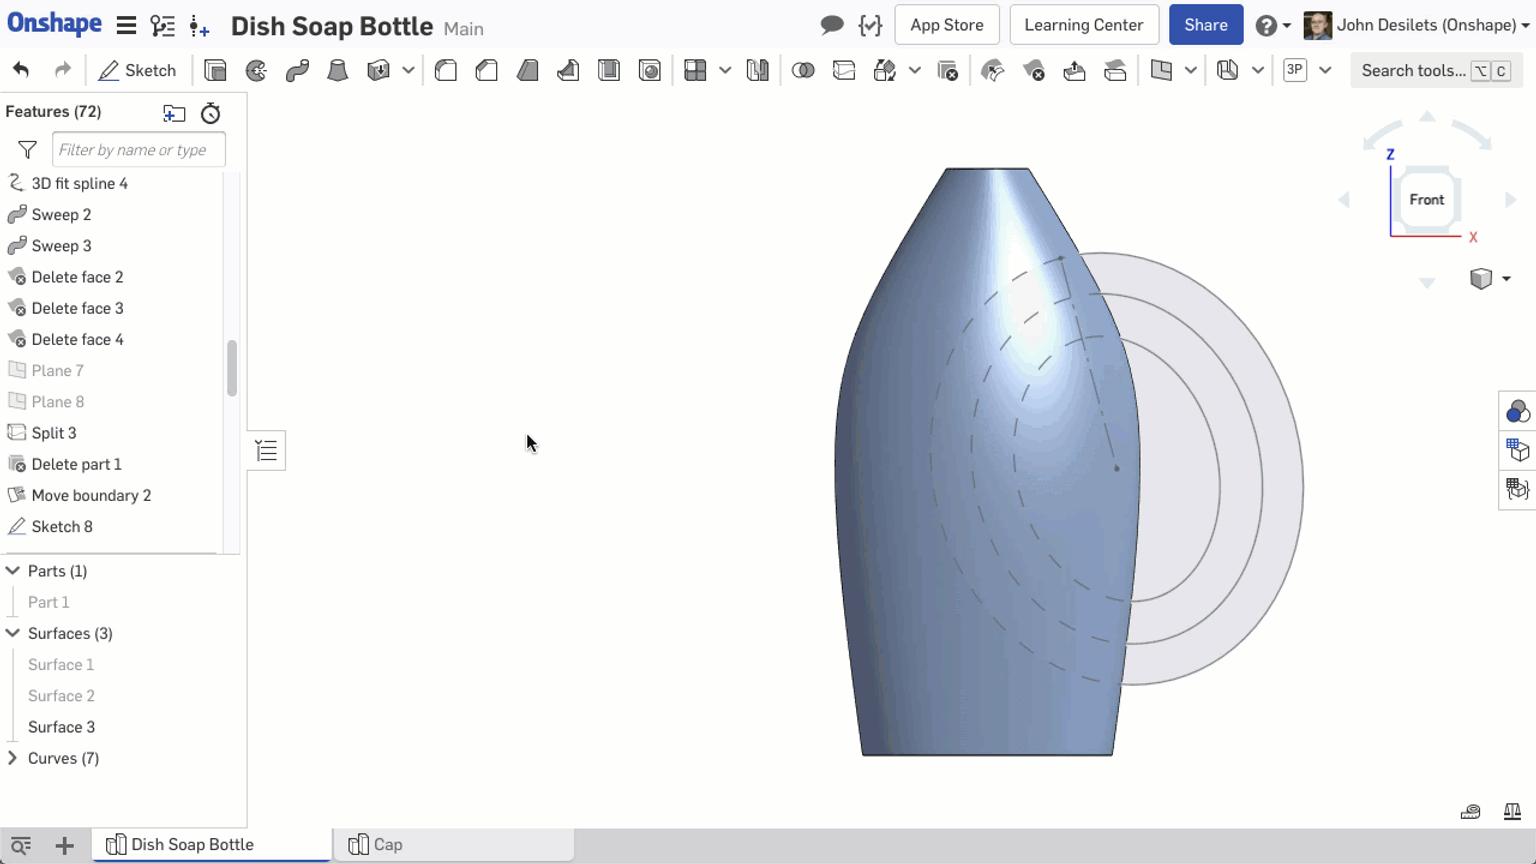1536x864 pixels.
Task: Open the App Store
Action: click(946, 24)
